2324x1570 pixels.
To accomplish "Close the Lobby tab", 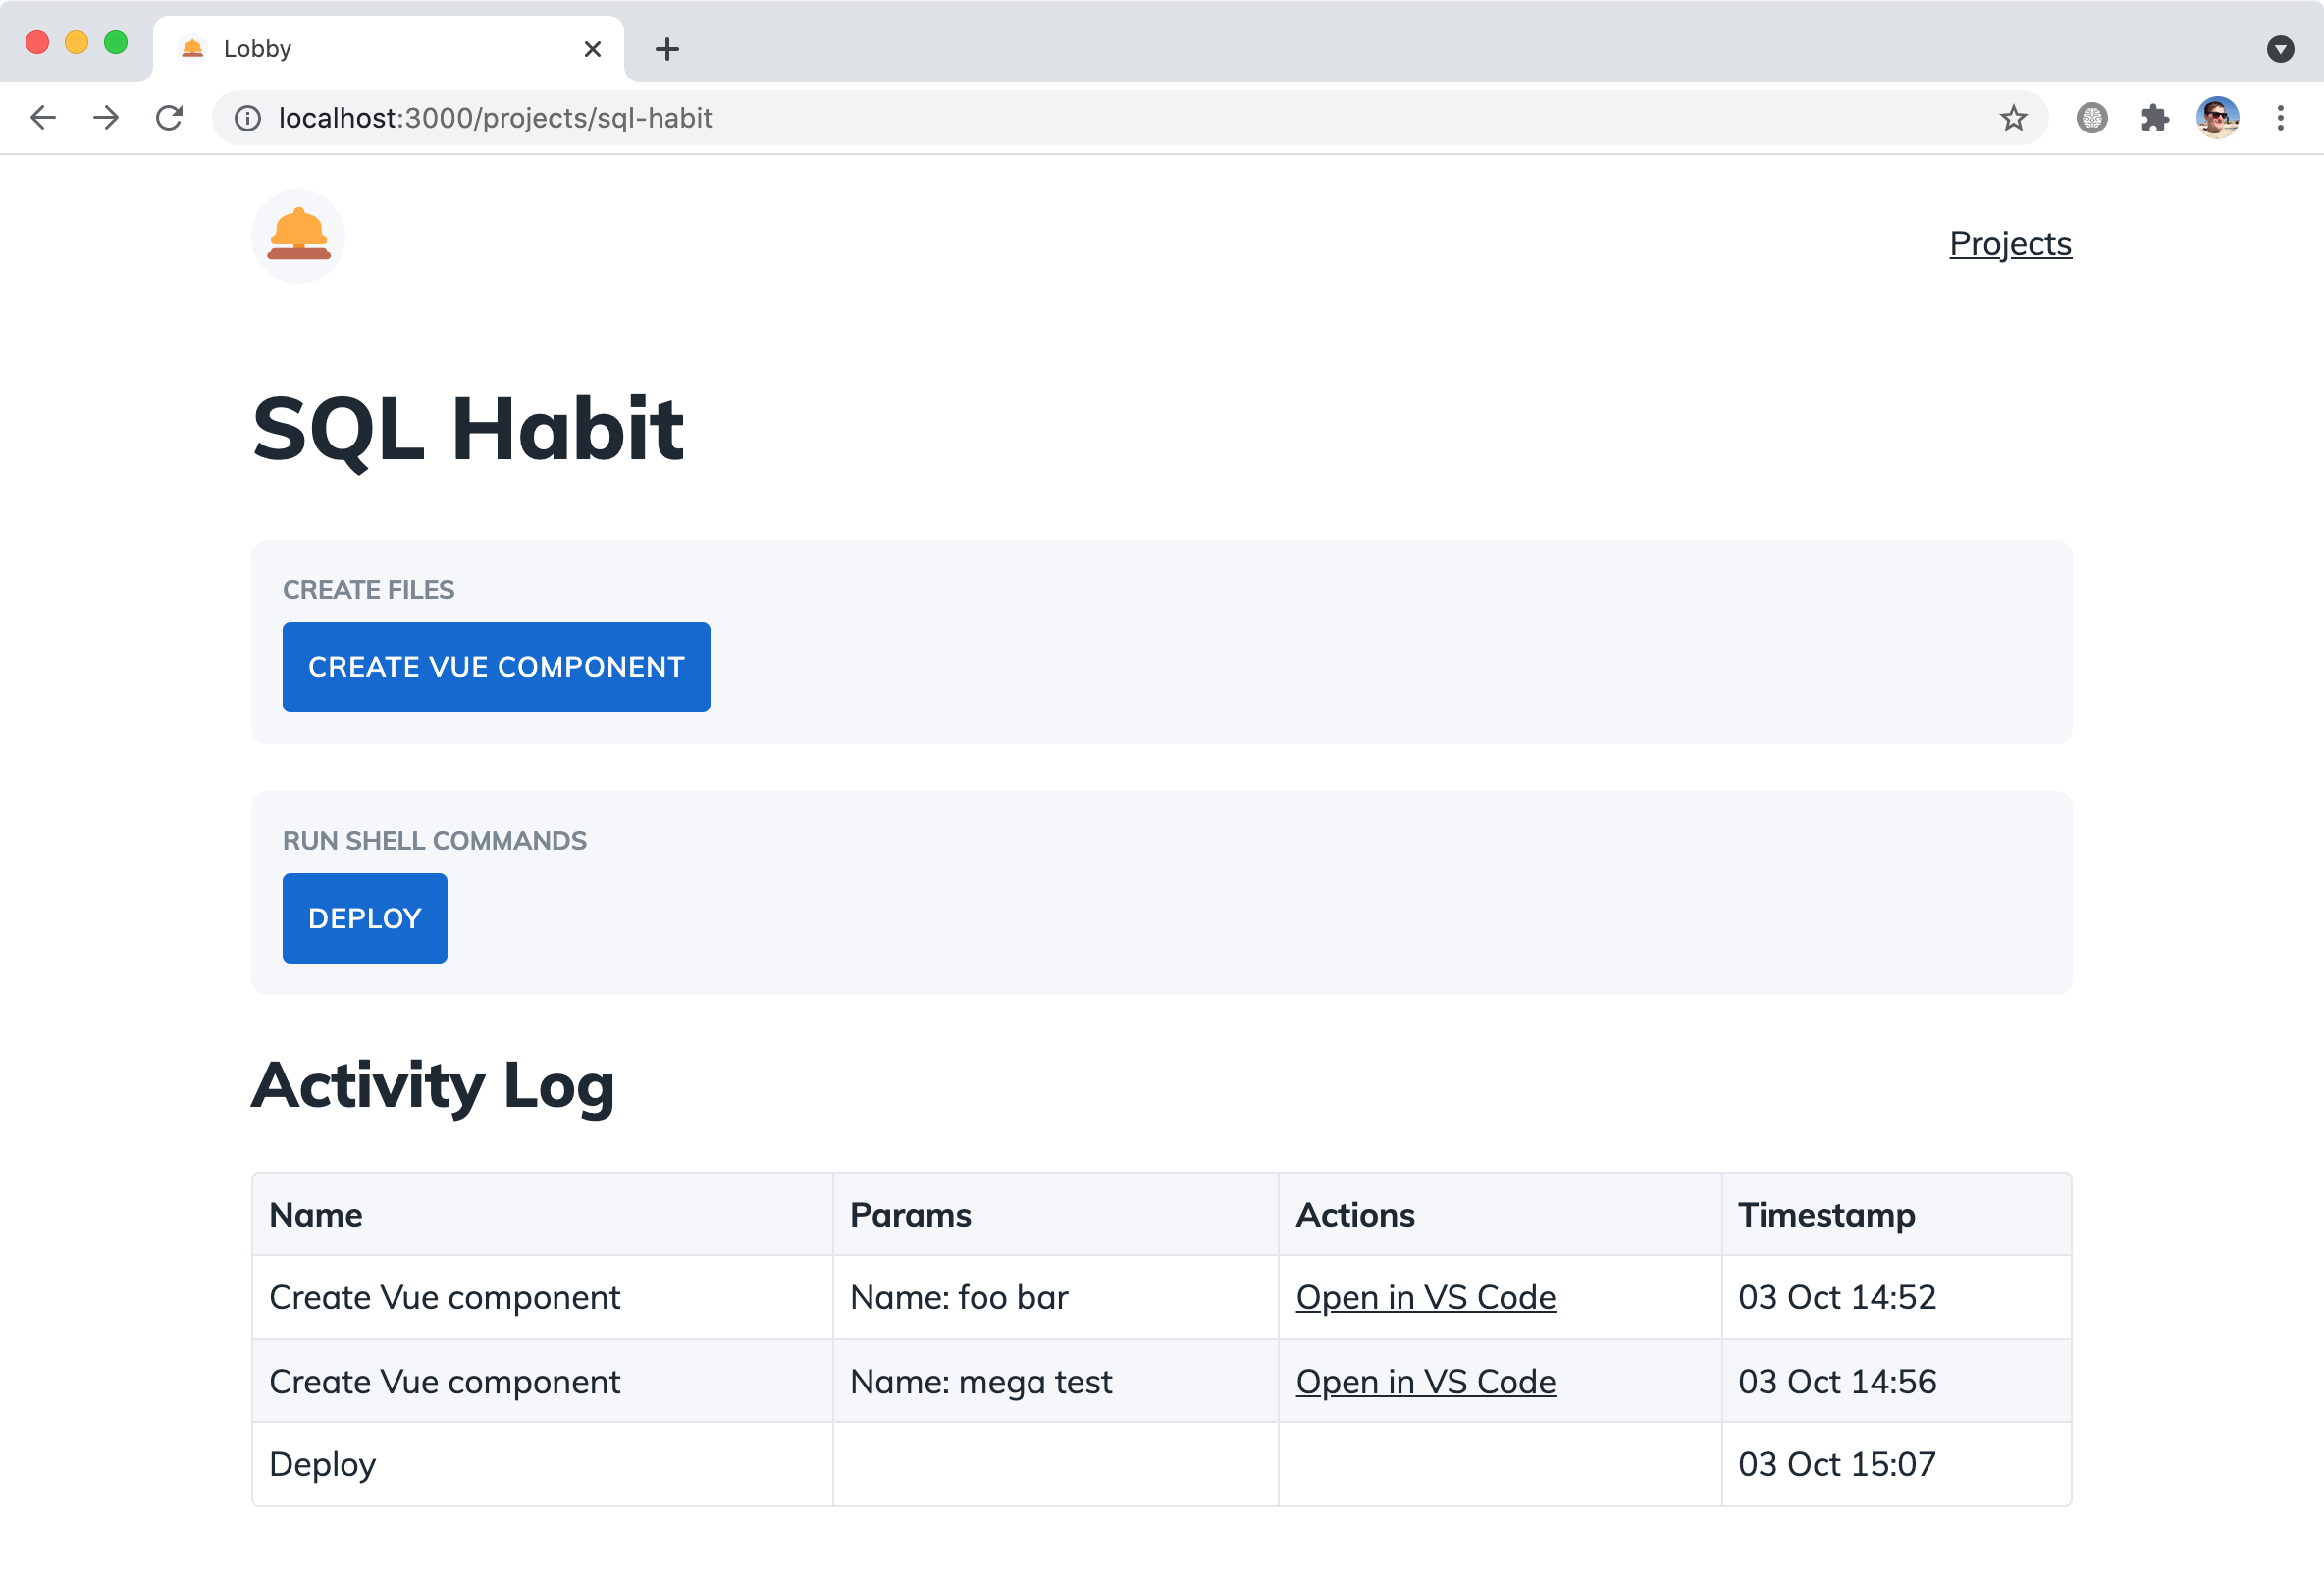I will (592, 47).
